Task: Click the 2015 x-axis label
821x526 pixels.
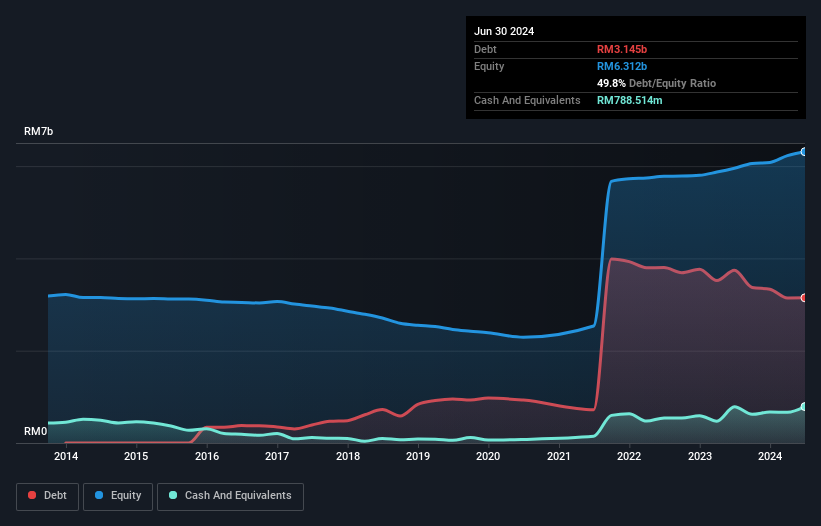Action: [x=136, y=456]
